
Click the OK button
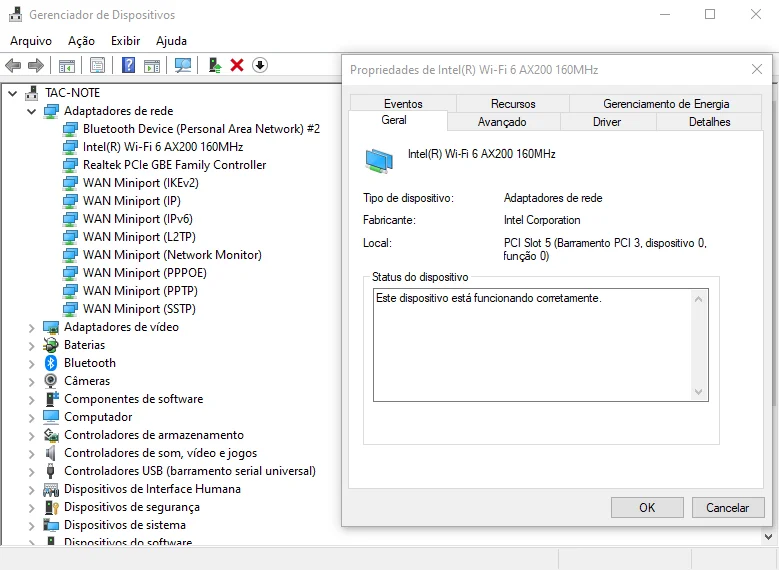(647, 507)
